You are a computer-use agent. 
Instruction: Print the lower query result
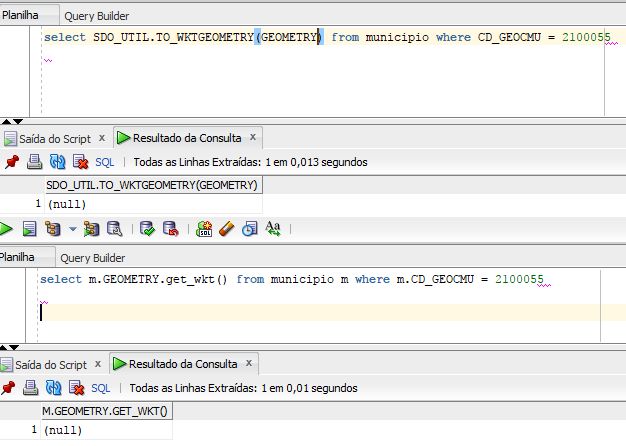30,388
